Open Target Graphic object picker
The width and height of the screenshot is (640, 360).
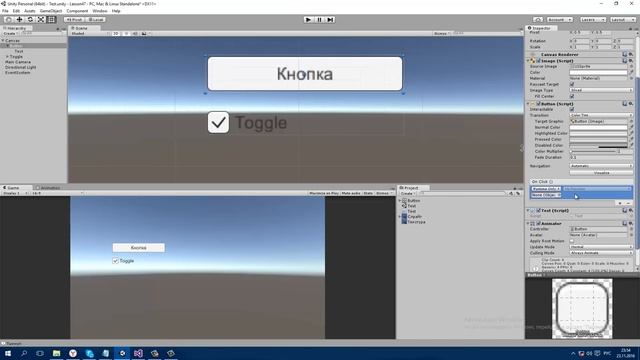tap(631, 121)
